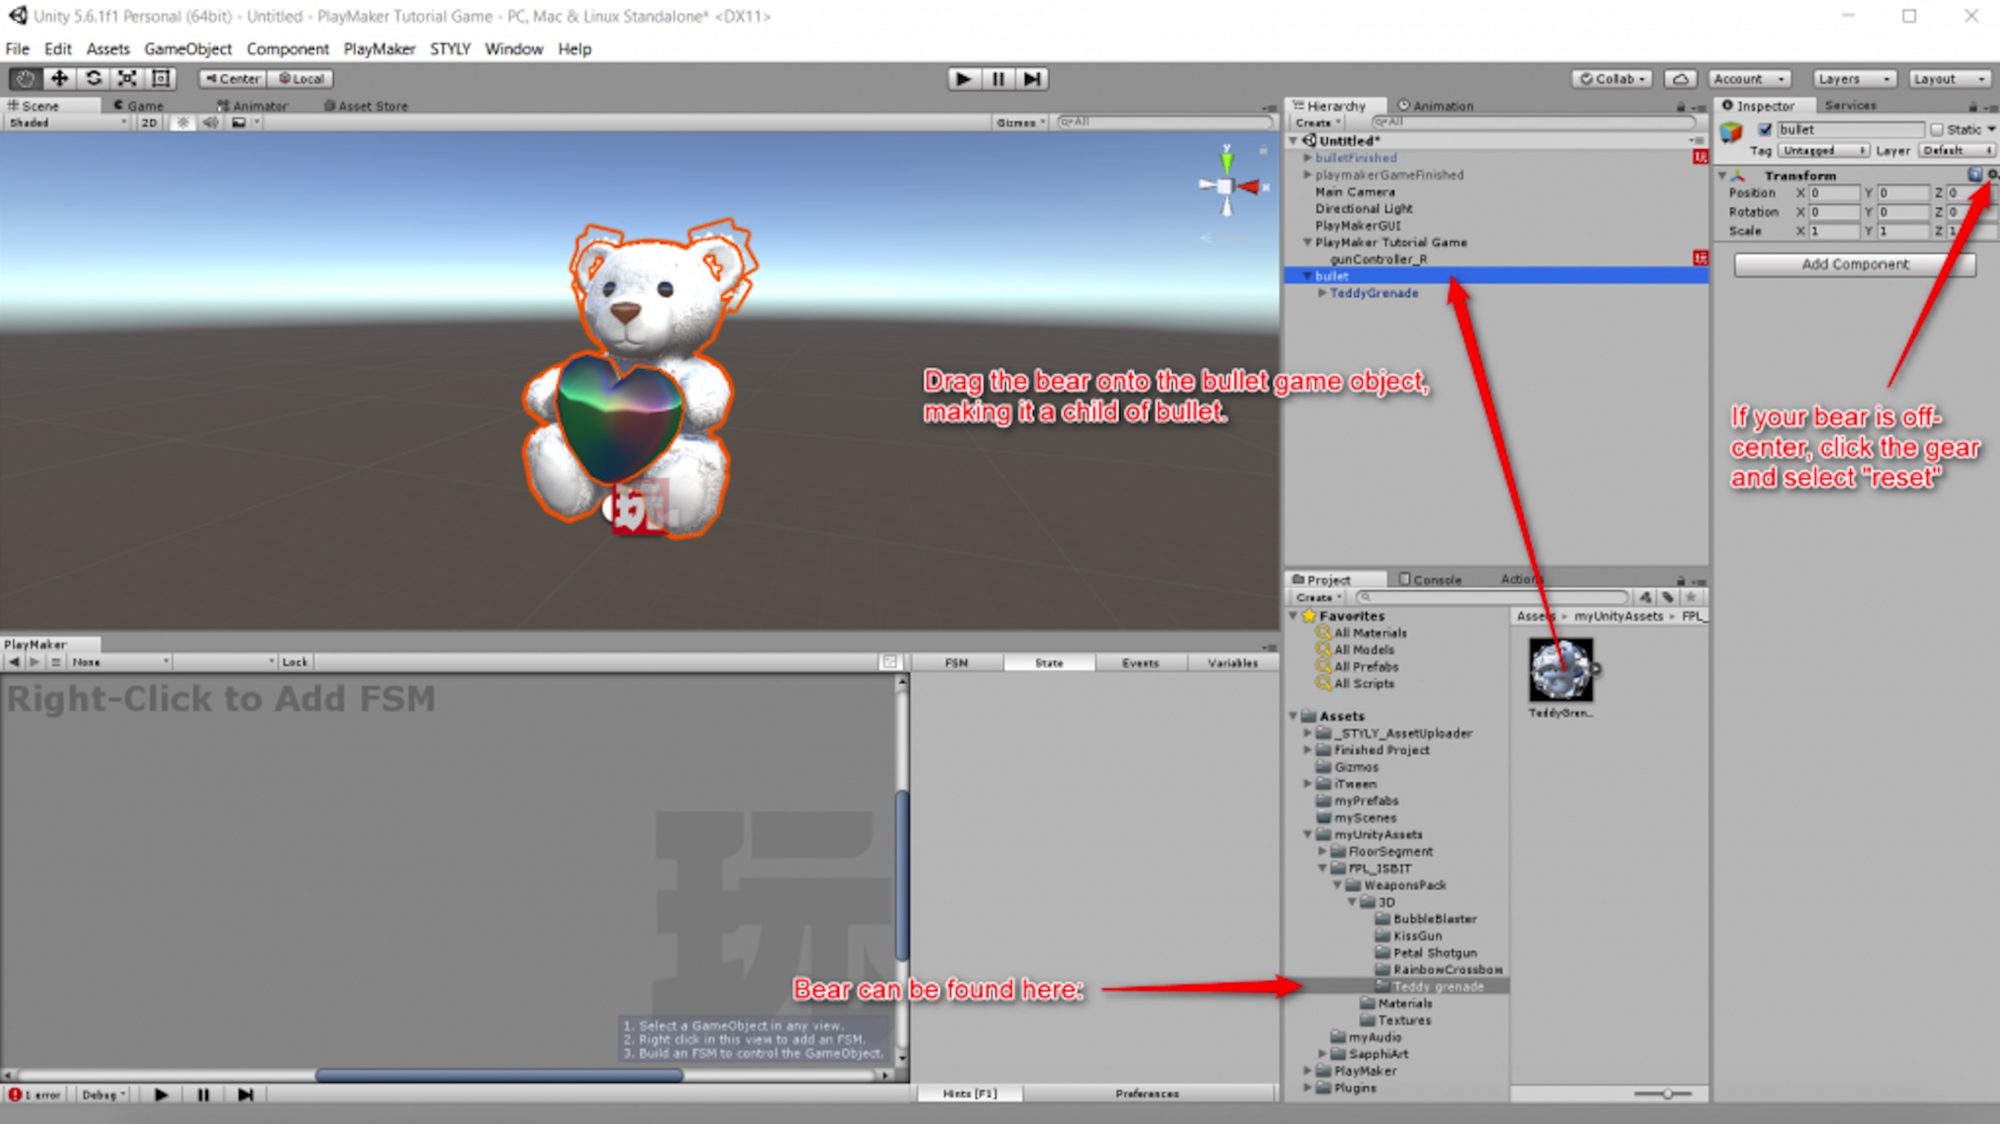Open the Gizmos dropdown
The width and height of the screenshot is (2000, 1124).
click(1020, 122)
